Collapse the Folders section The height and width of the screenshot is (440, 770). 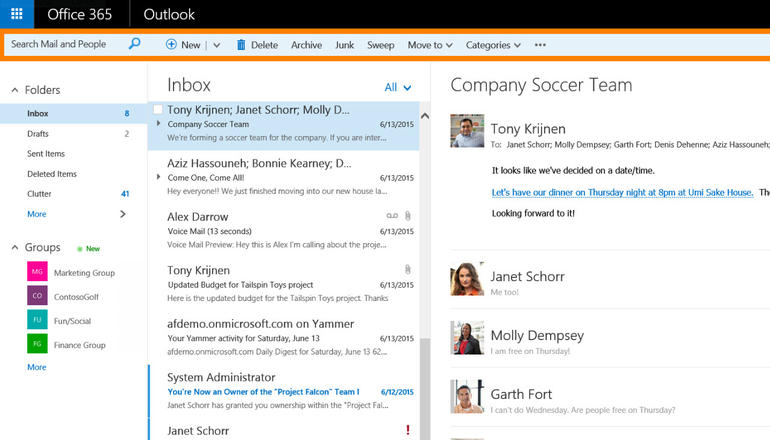point(14,90)
